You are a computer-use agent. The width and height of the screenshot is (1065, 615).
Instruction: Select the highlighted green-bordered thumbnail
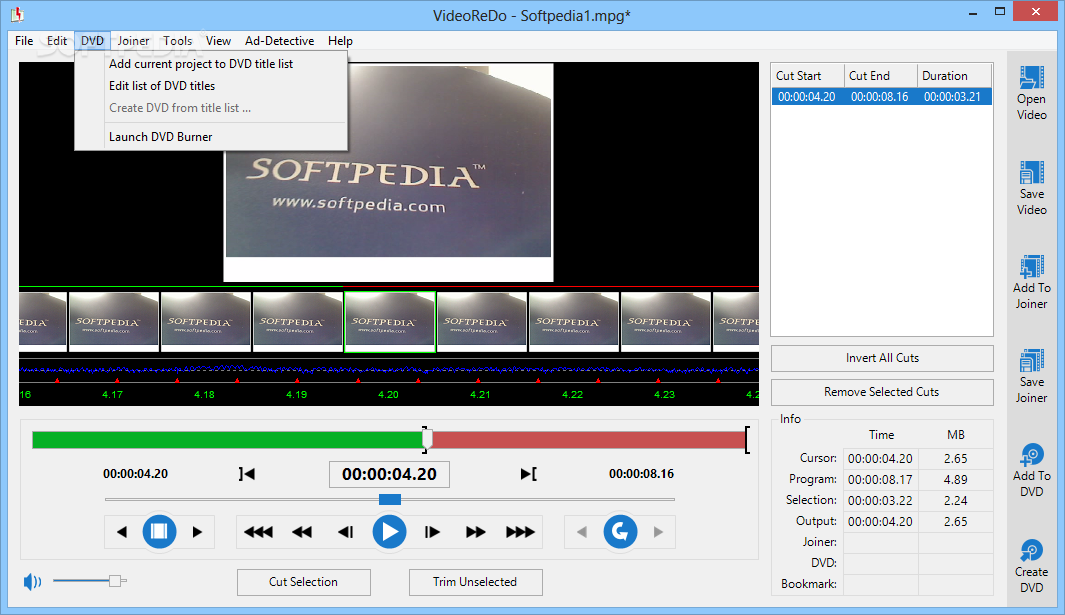(x=390, y=321)
